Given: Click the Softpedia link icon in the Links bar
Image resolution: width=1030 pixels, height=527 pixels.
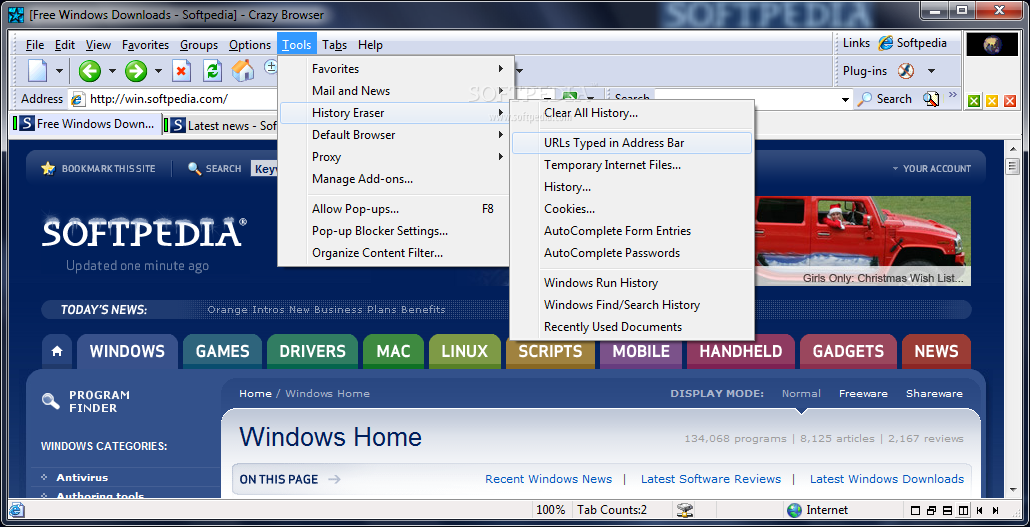Looking at the screenshot, I should [x=886, y=43].
